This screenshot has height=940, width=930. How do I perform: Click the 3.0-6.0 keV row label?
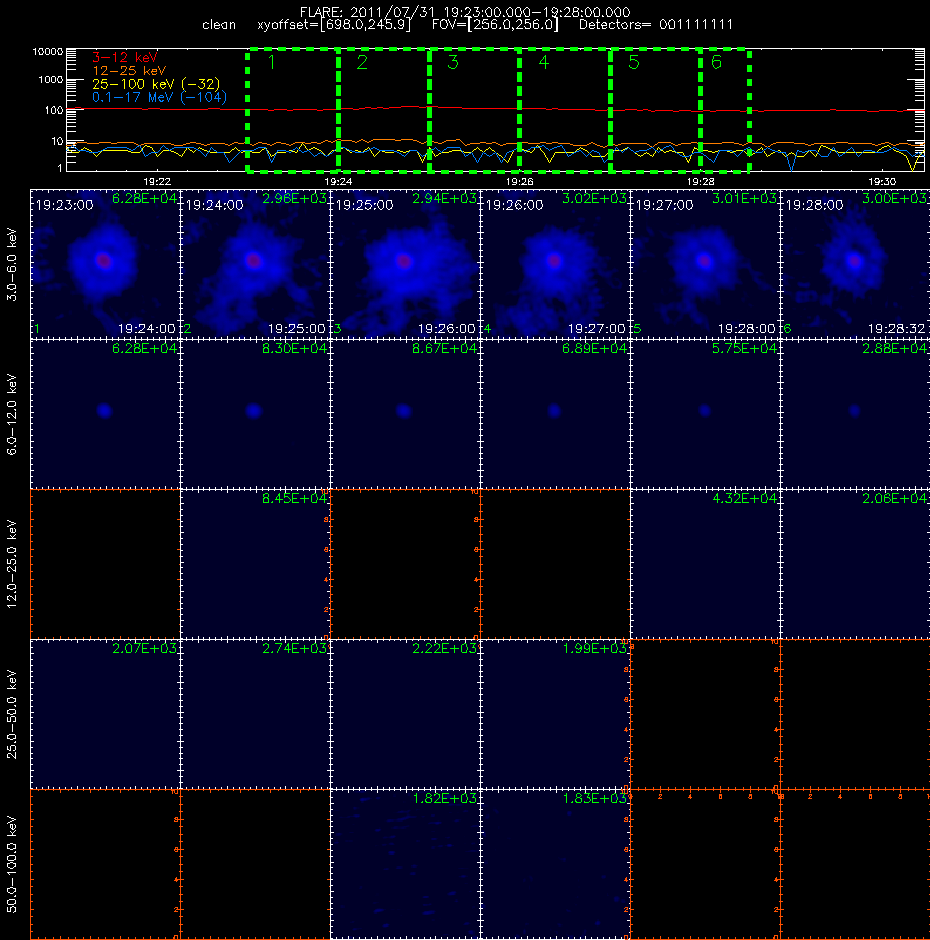(x=12, y=264)
